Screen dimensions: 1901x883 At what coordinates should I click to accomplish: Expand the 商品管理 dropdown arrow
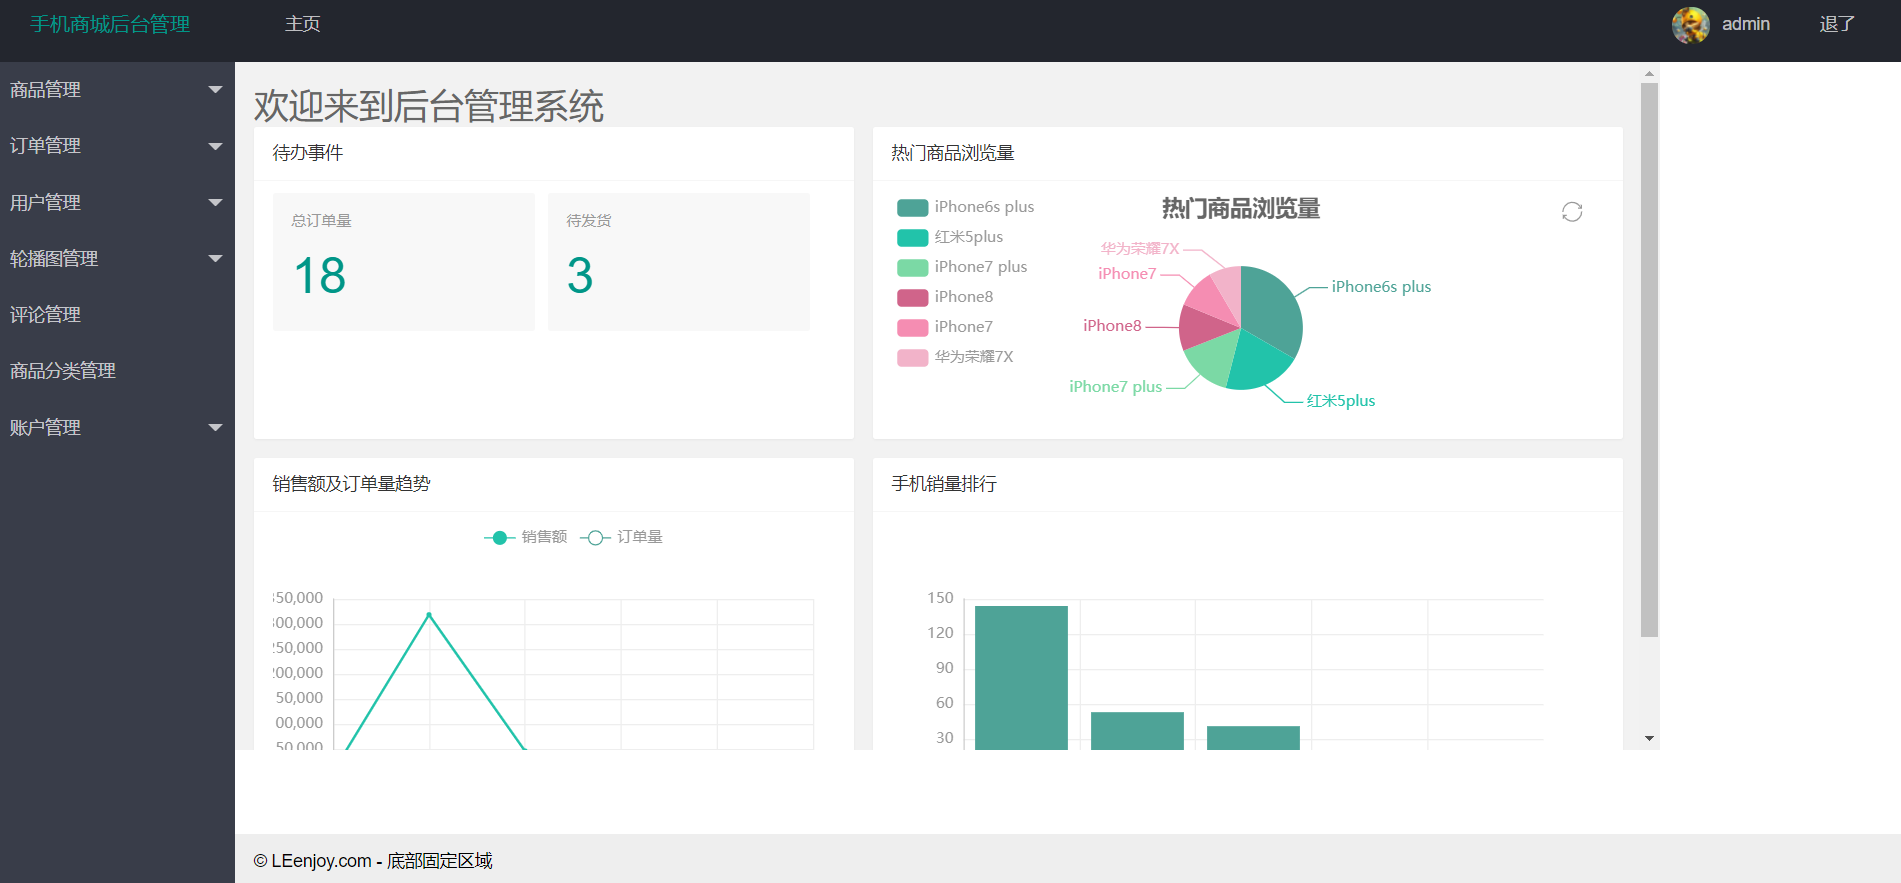[x=215, y=90]
